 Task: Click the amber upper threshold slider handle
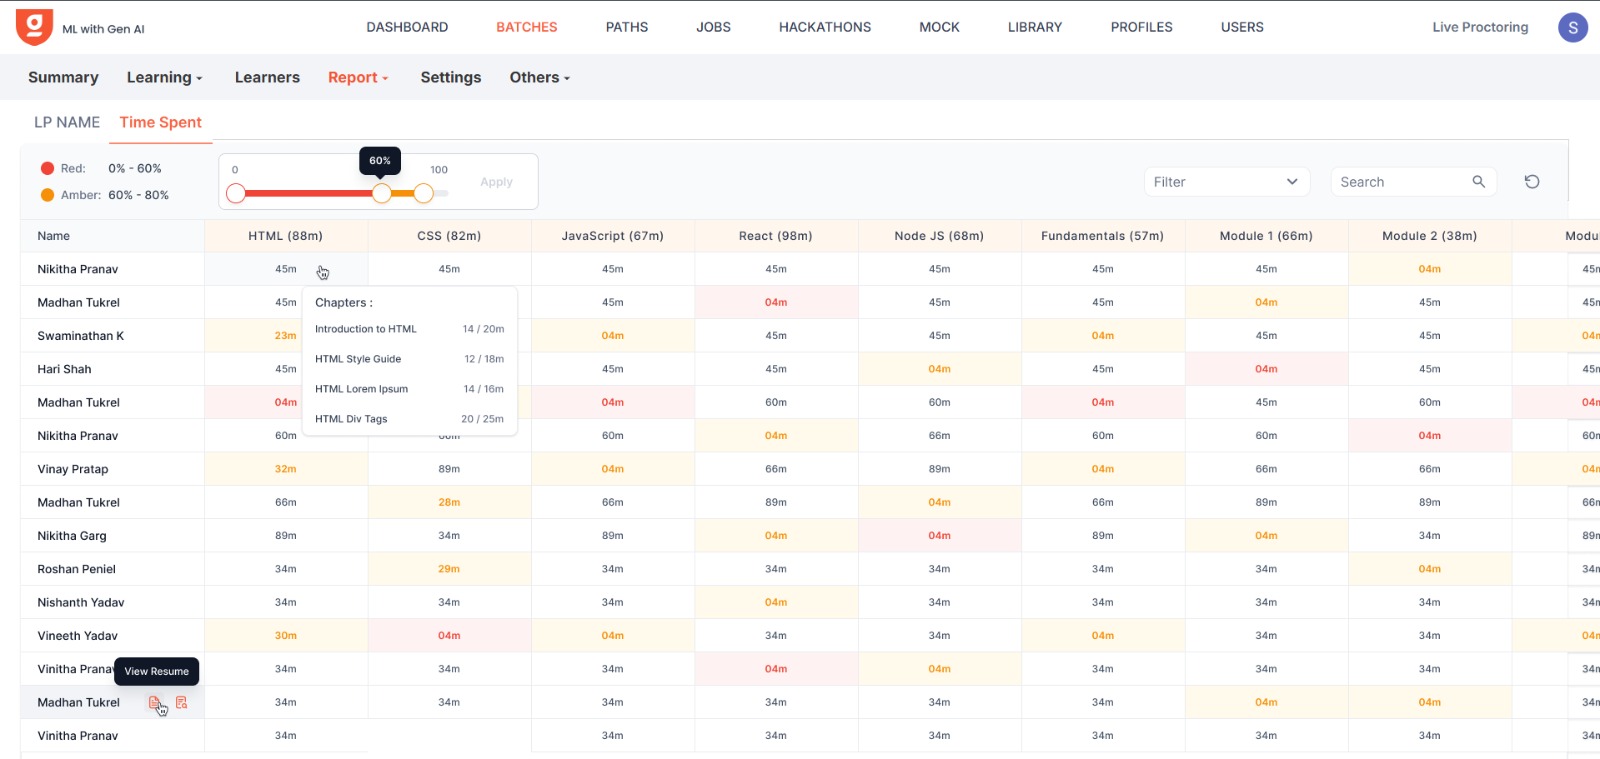[x=424, y=193]
